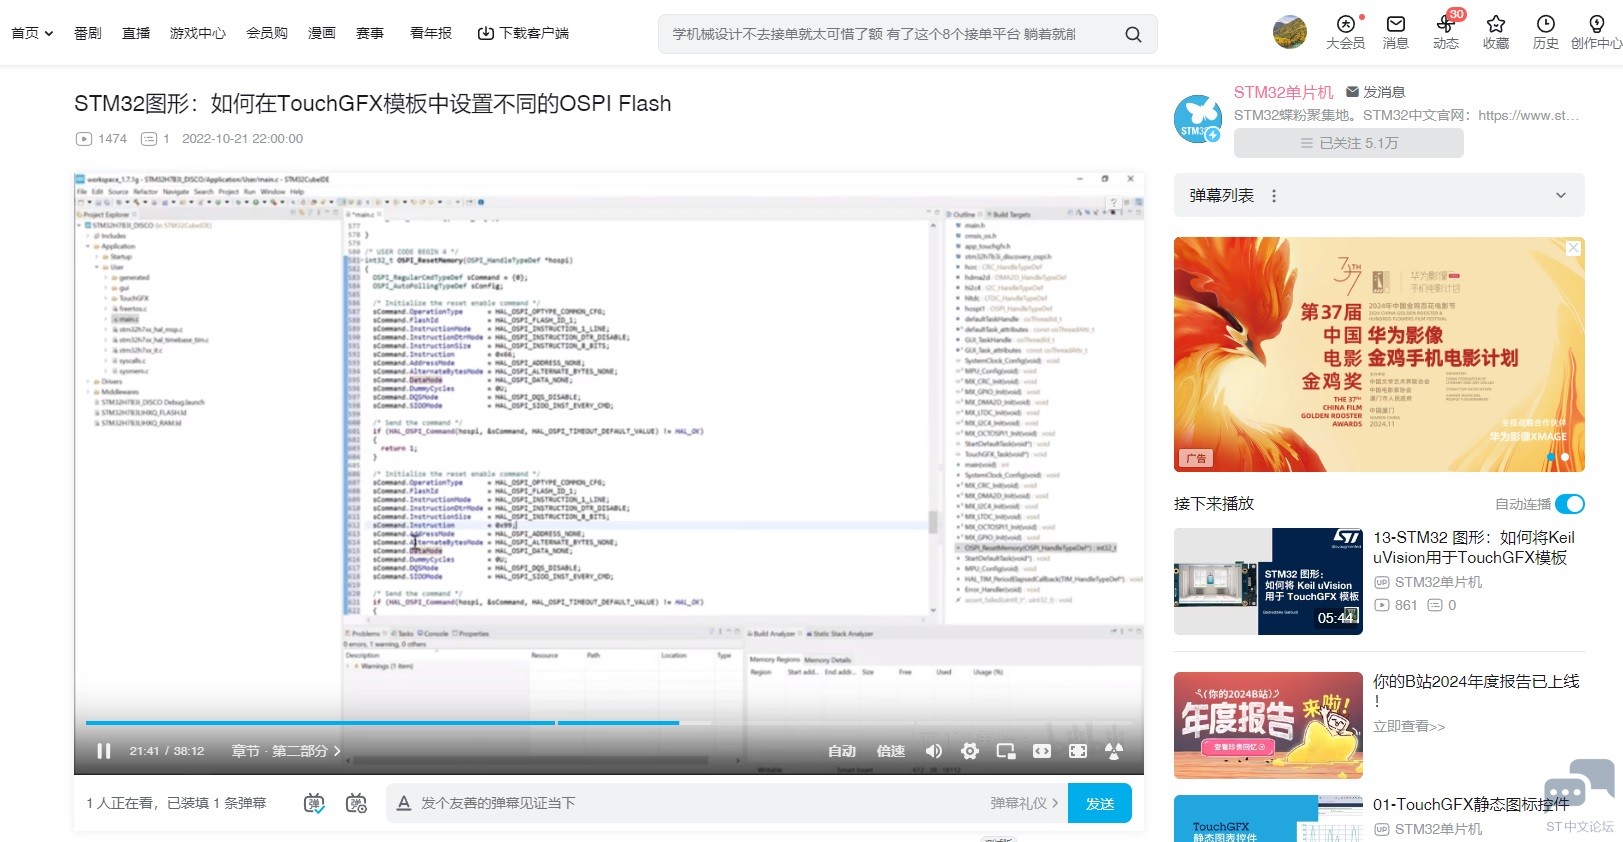Open video titled 13-STM32 图形 Keil uVision
This screenshot has height=842, width=1623.
pyautogui.click(x=1474, y=547)
